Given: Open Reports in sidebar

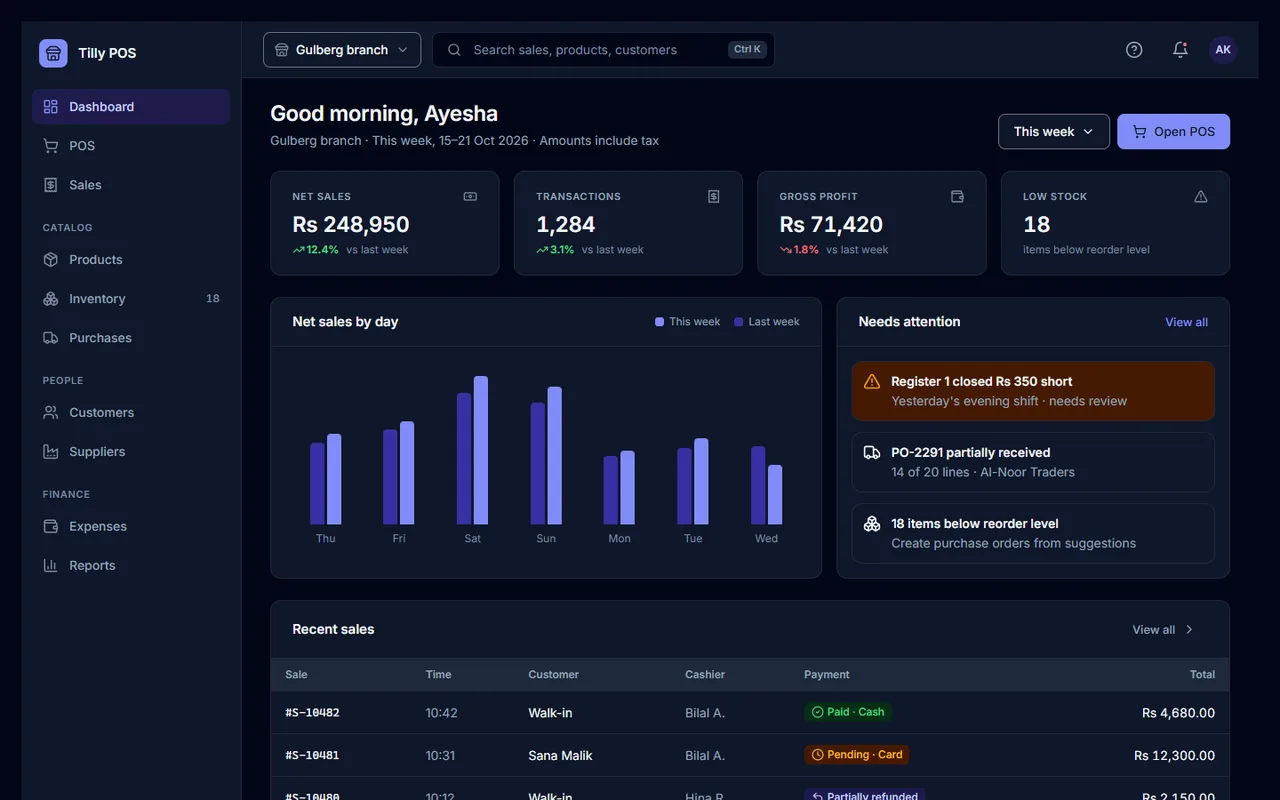Looking at the screenshot, I should click(x=131, y=566).
